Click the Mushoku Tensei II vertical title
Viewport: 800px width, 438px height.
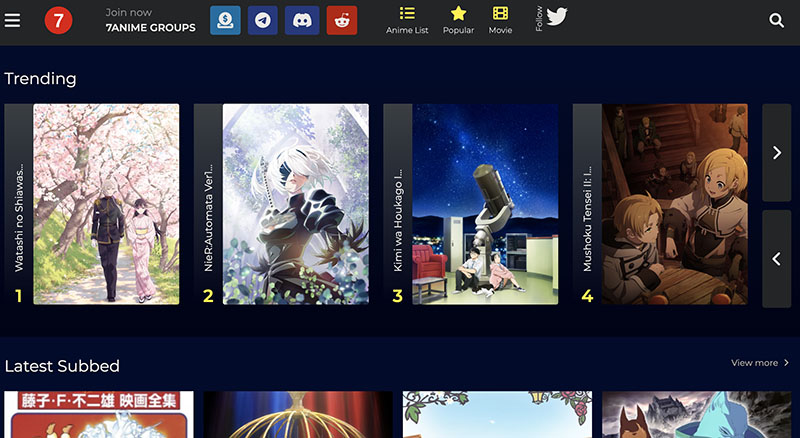[x=587, y=218]
